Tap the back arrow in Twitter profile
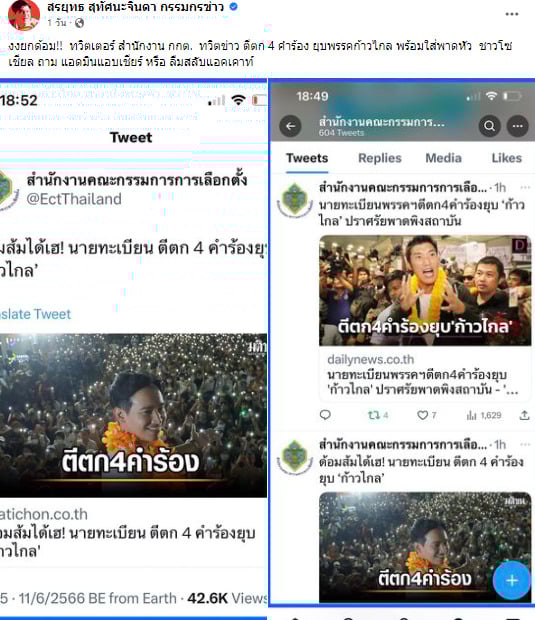 pos(291,126)
